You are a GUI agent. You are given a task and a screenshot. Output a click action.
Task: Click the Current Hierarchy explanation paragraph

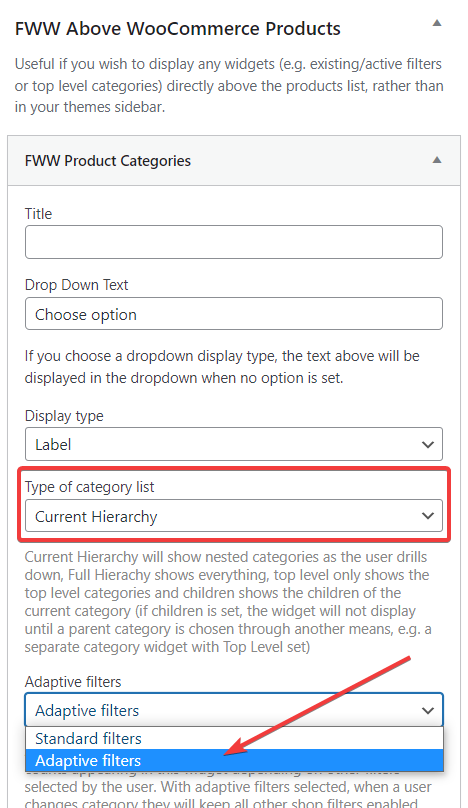pos(228,602)
